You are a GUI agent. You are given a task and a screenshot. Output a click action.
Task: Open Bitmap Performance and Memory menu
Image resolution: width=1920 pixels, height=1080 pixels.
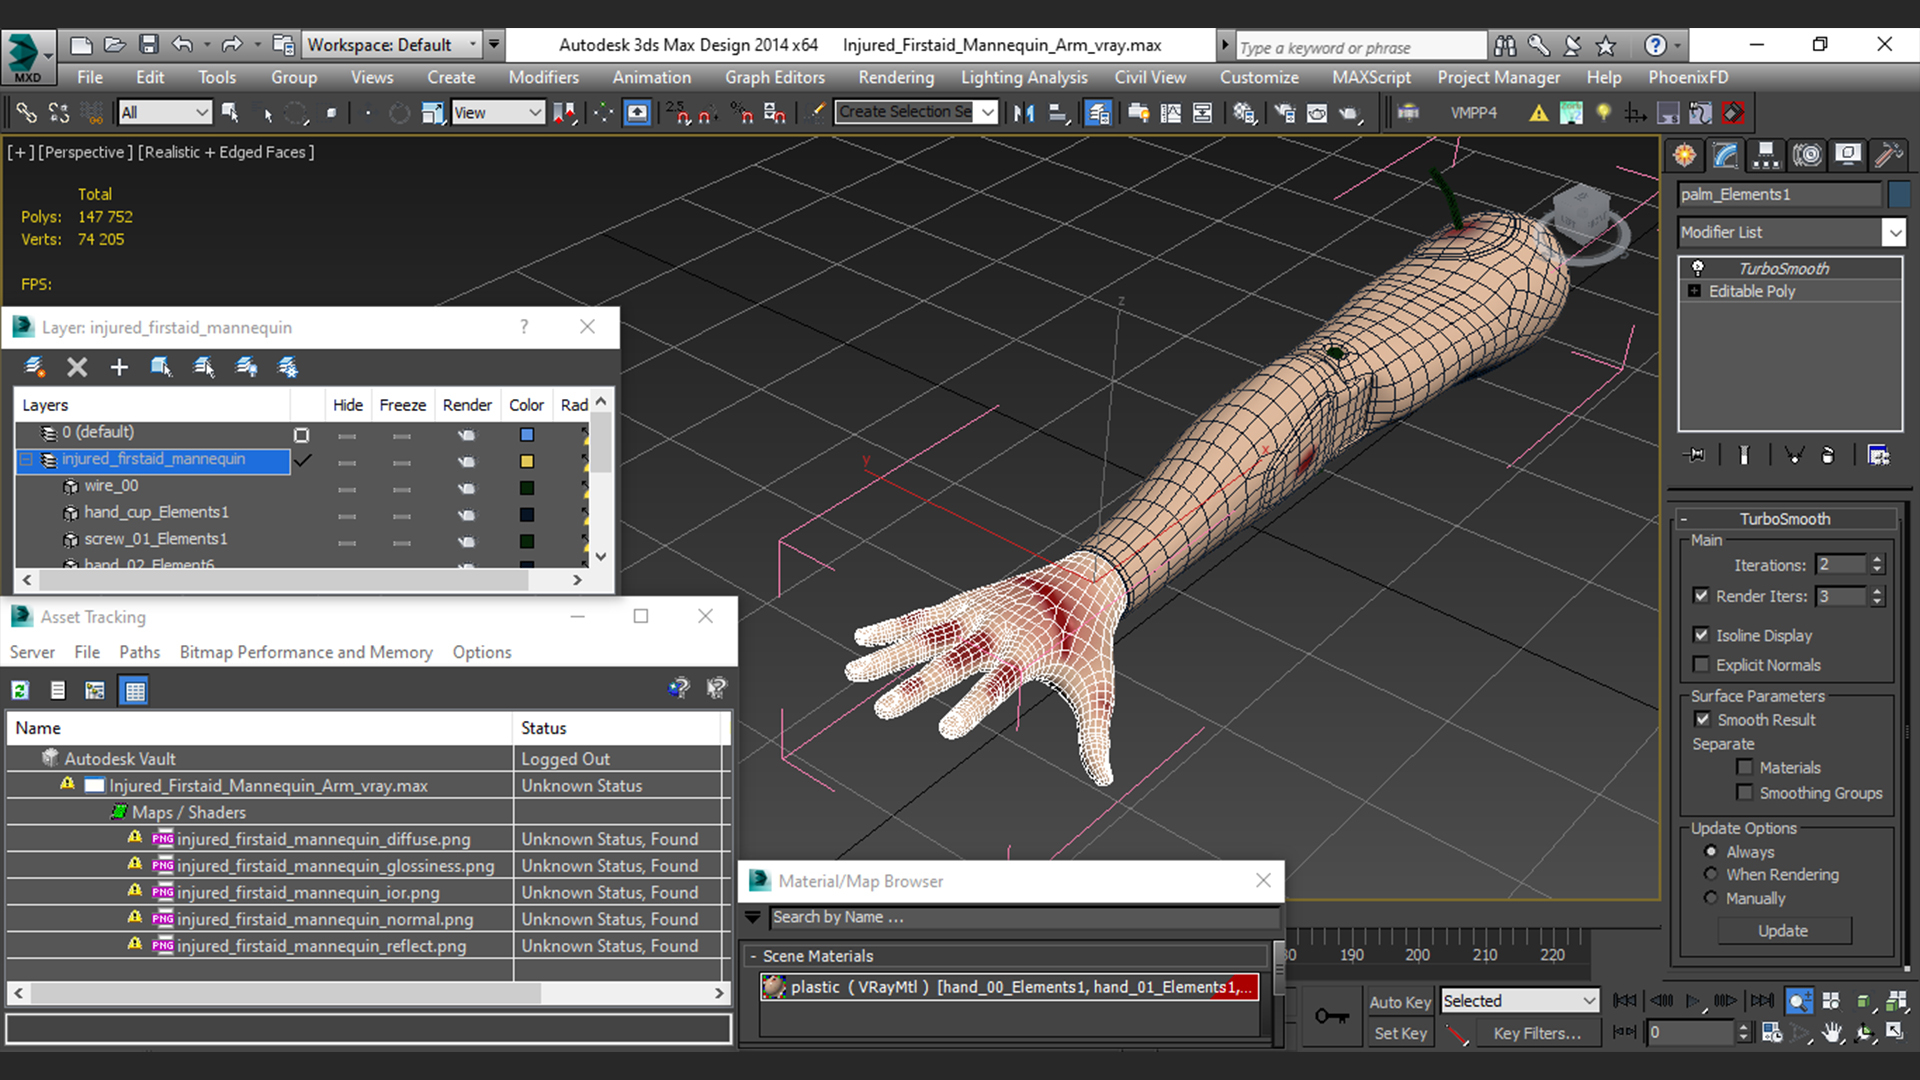(306, 652)
